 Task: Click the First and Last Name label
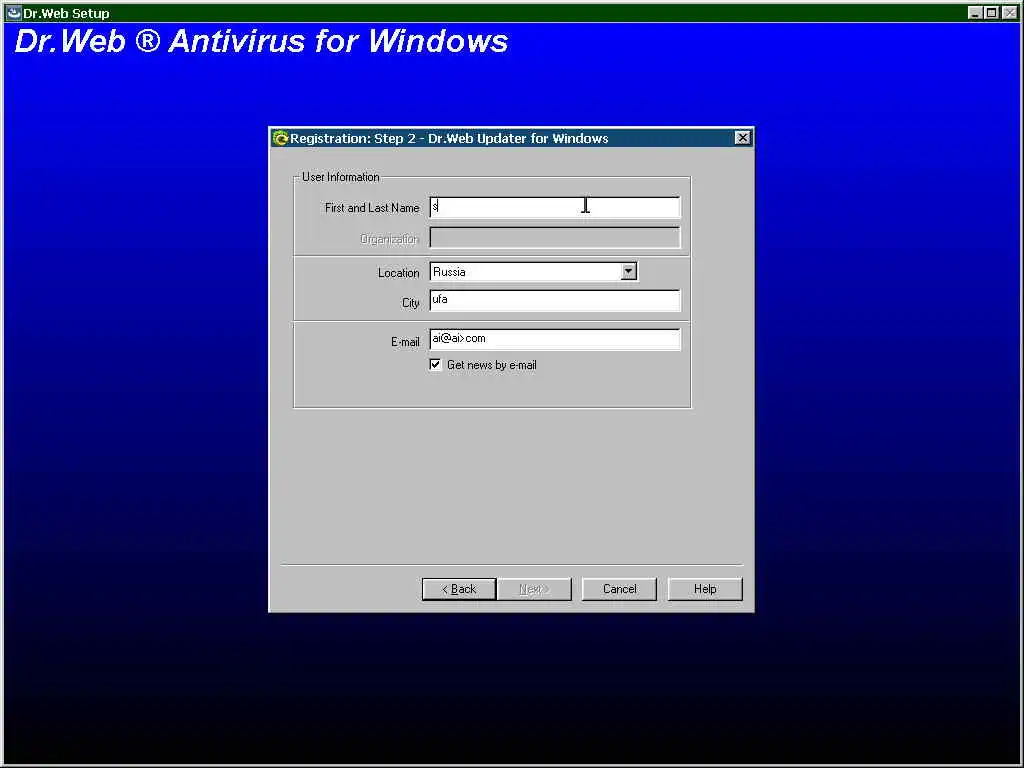pyautogui.click(x=372, y=208)
